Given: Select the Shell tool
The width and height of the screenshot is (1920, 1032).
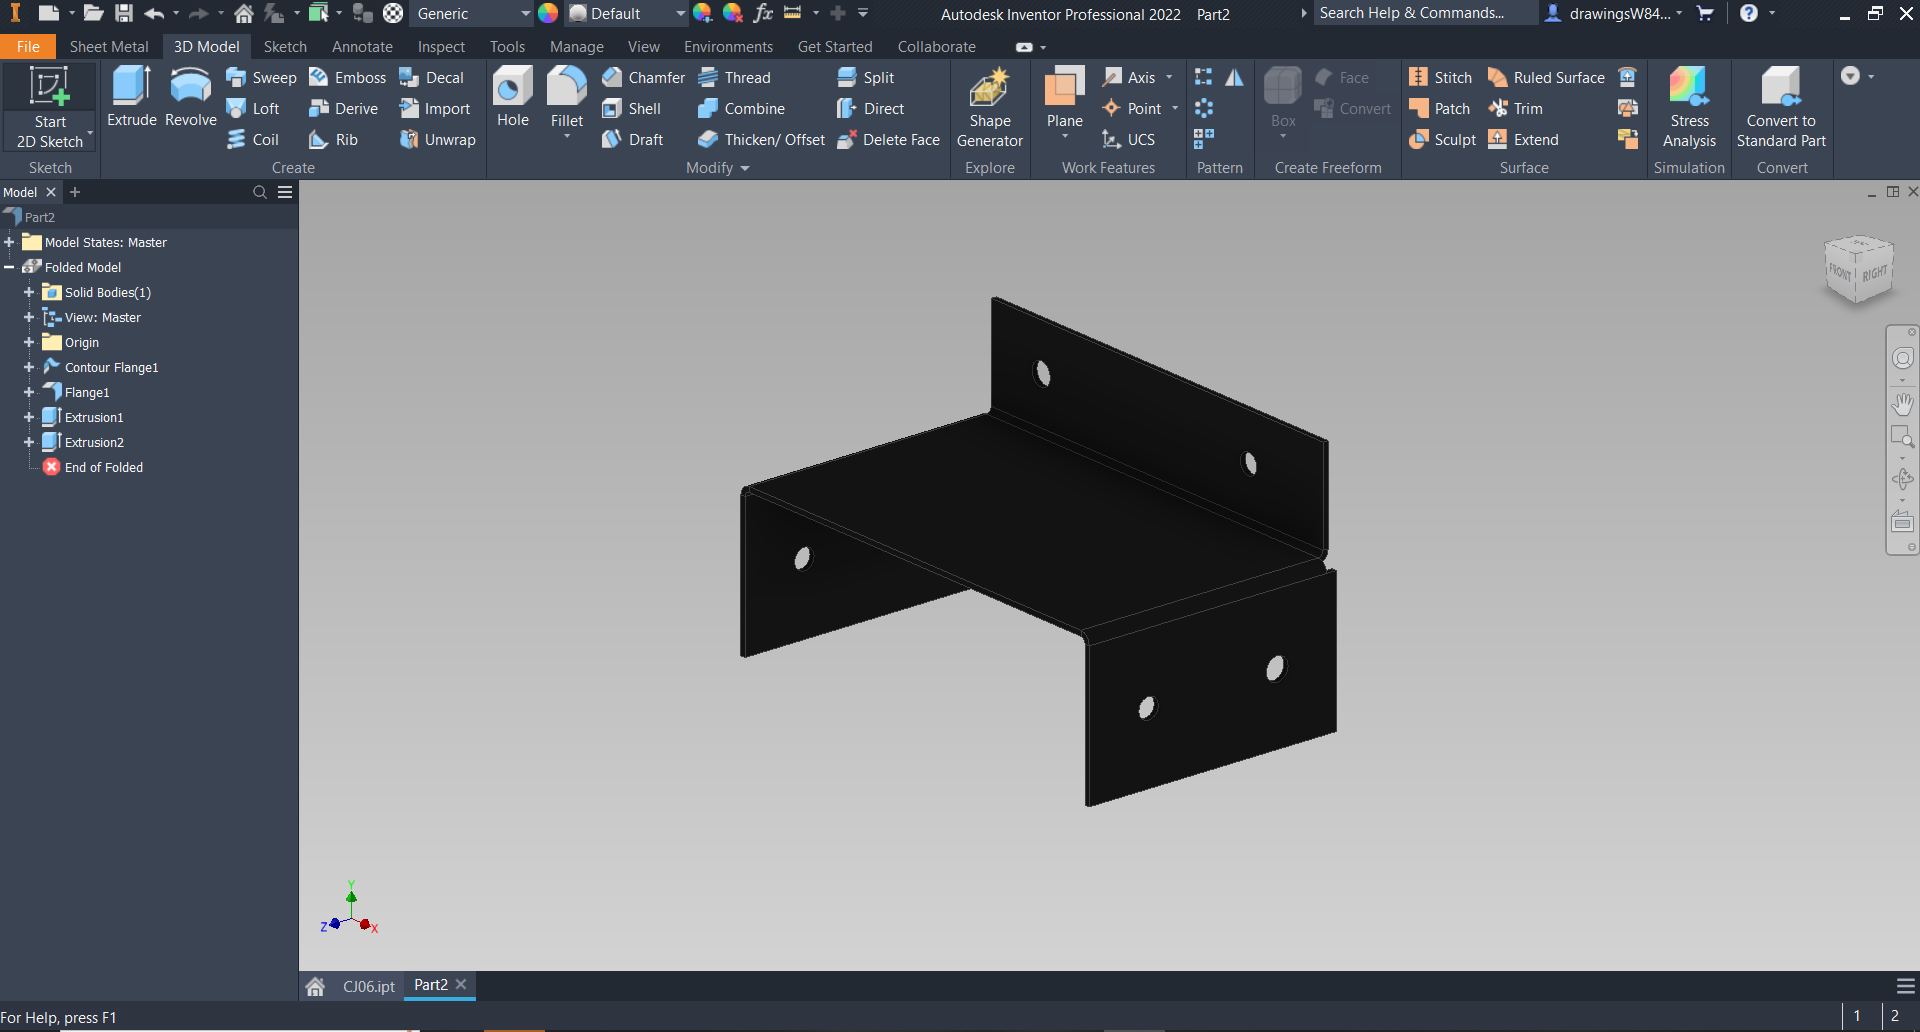Looking at the screenshot, I should pos(634,108).
